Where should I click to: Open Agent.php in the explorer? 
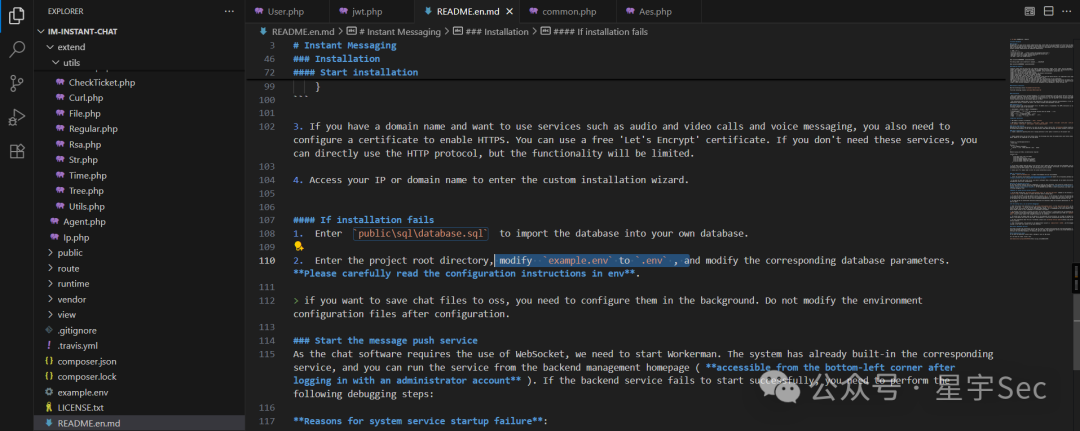point(84,222)
